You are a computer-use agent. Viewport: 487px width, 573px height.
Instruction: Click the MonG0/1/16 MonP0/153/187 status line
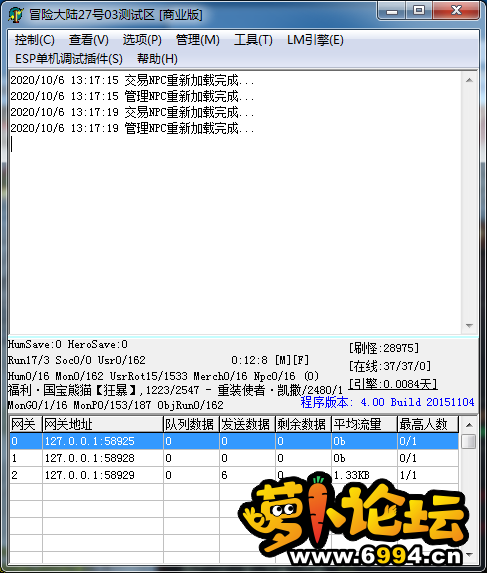[115, 405]
